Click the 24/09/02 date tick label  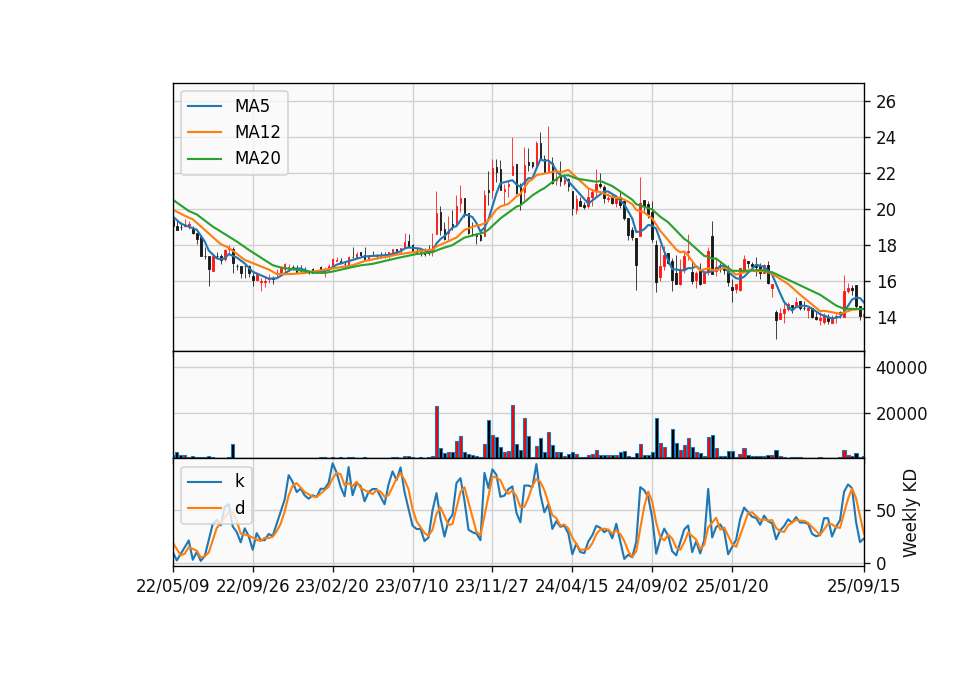point(651,586)
